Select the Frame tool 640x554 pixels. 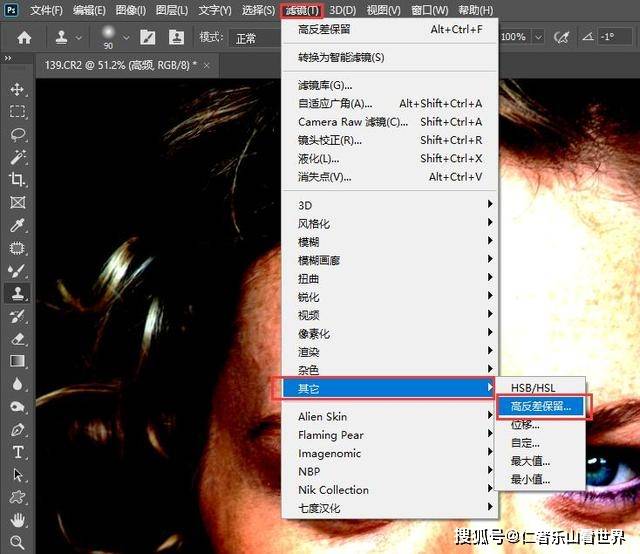[17, 202]
